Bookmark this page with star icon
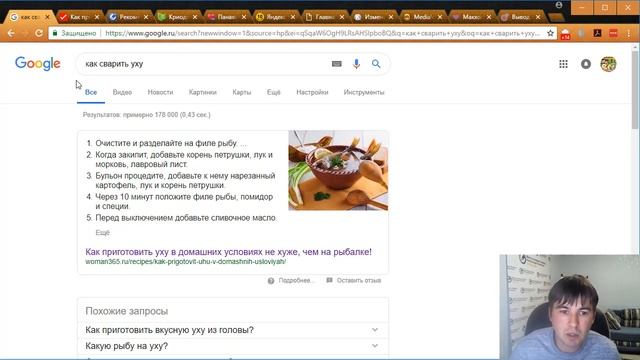This screenshot has width=640, height=360. tap(550, 33)
